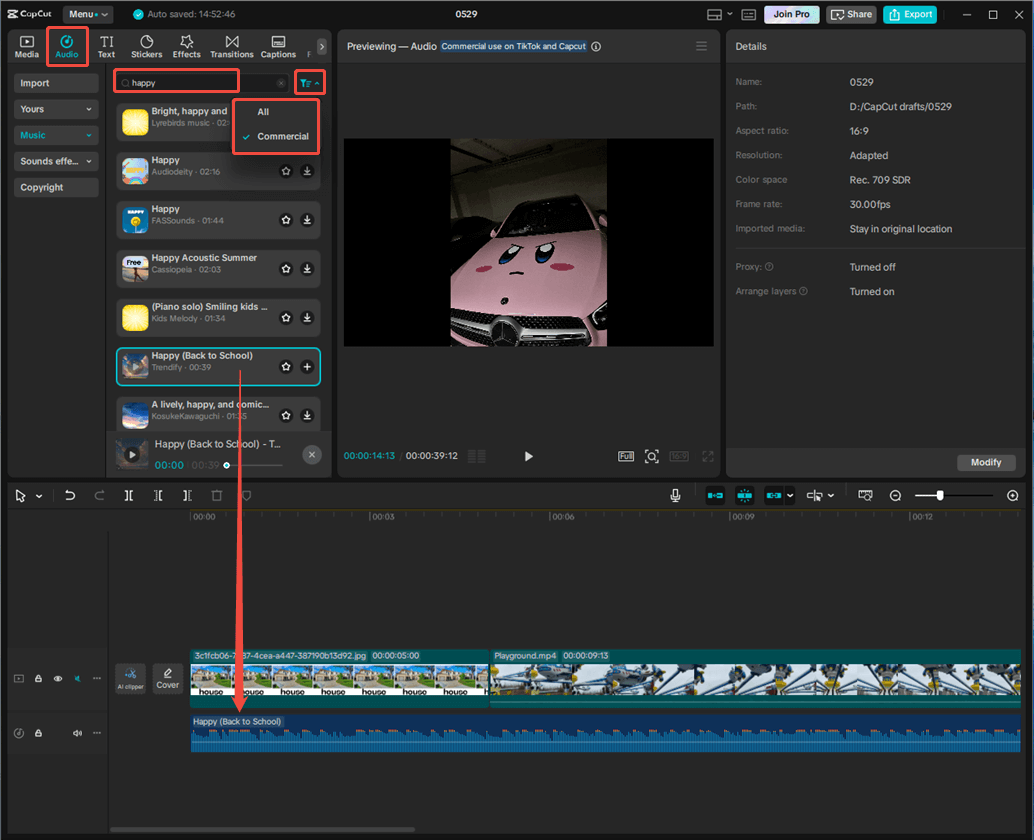
Task: Click the voiceover microphone icon
Action: click(676, 494)
